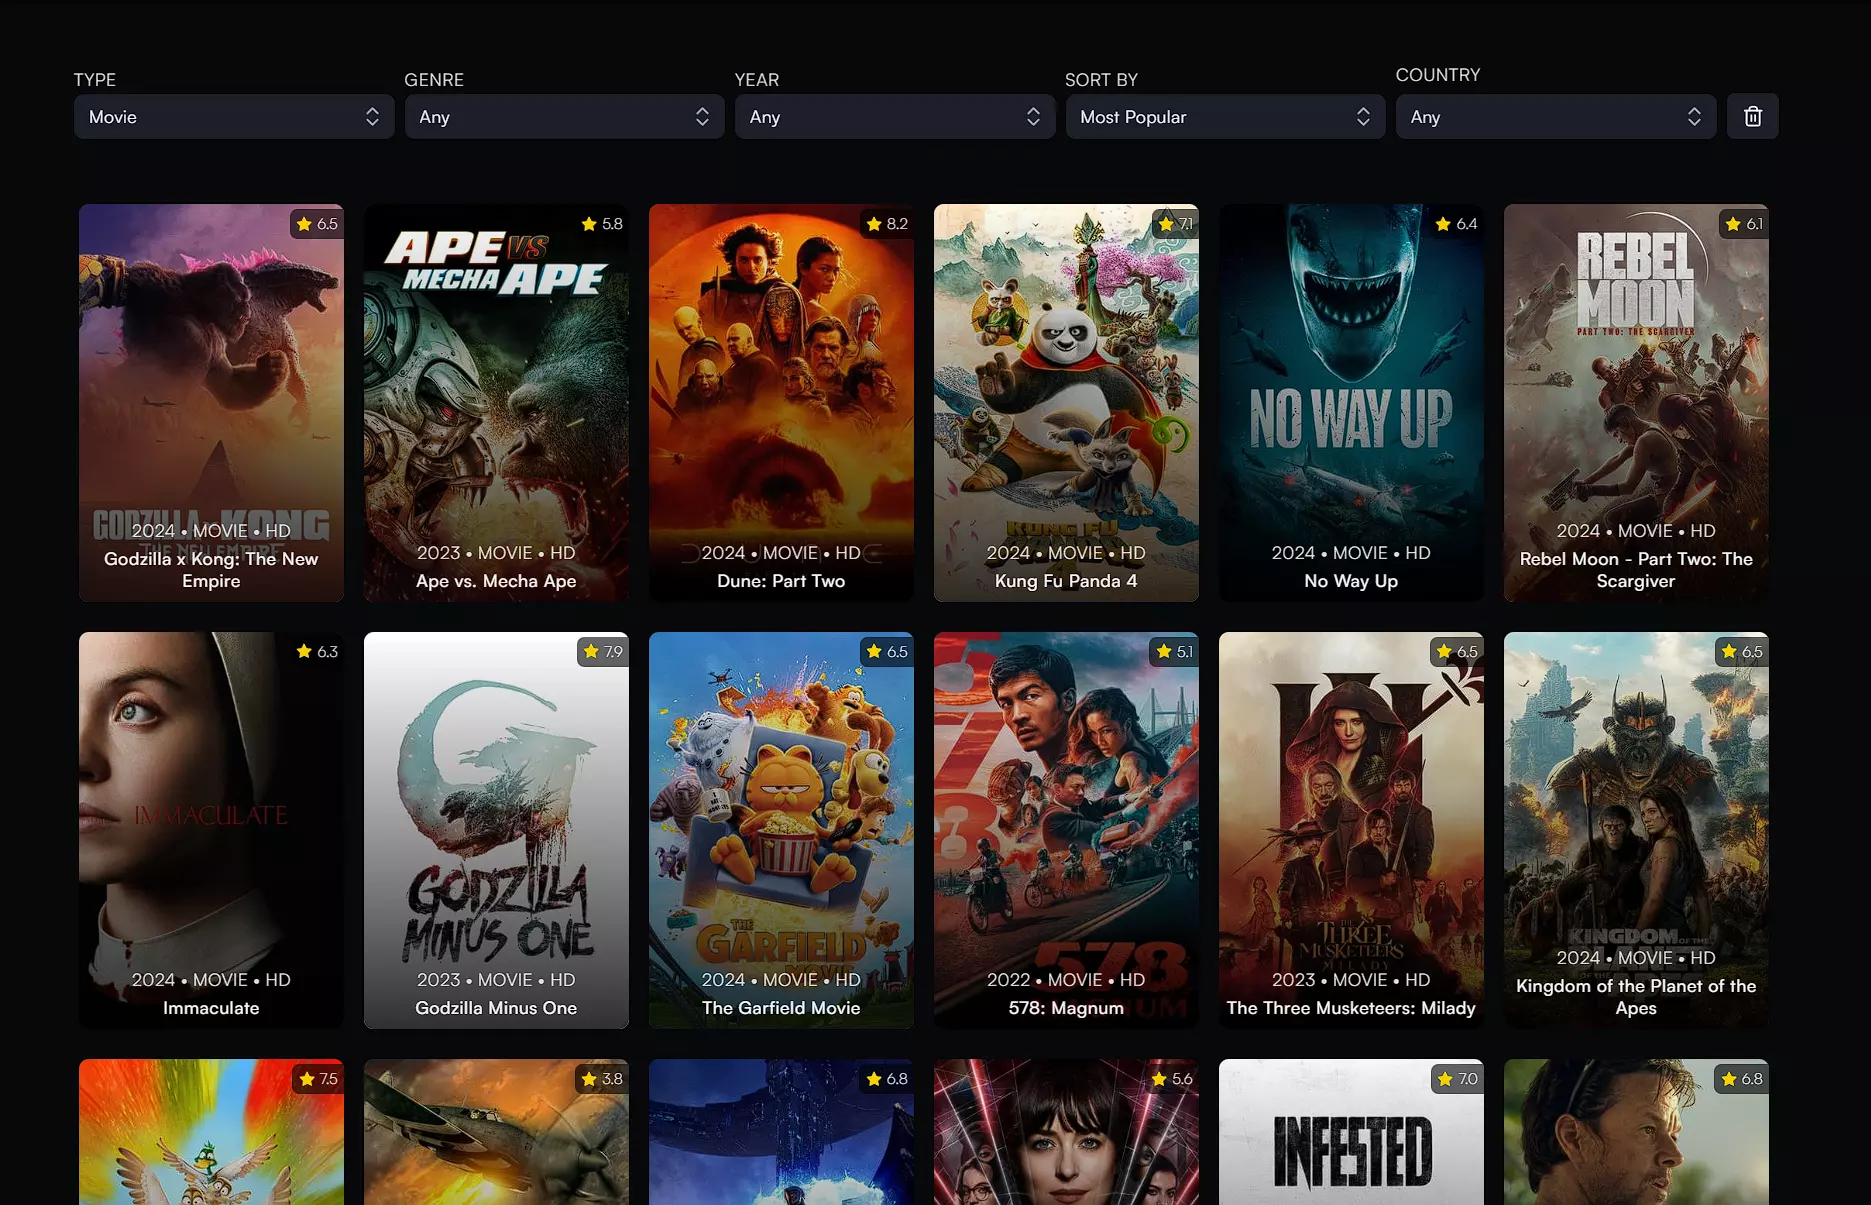Viewport: 1871px width, 1205px height.
Task: Click the star rating badge on Godzilla Minus One
Action: [602, 652]
